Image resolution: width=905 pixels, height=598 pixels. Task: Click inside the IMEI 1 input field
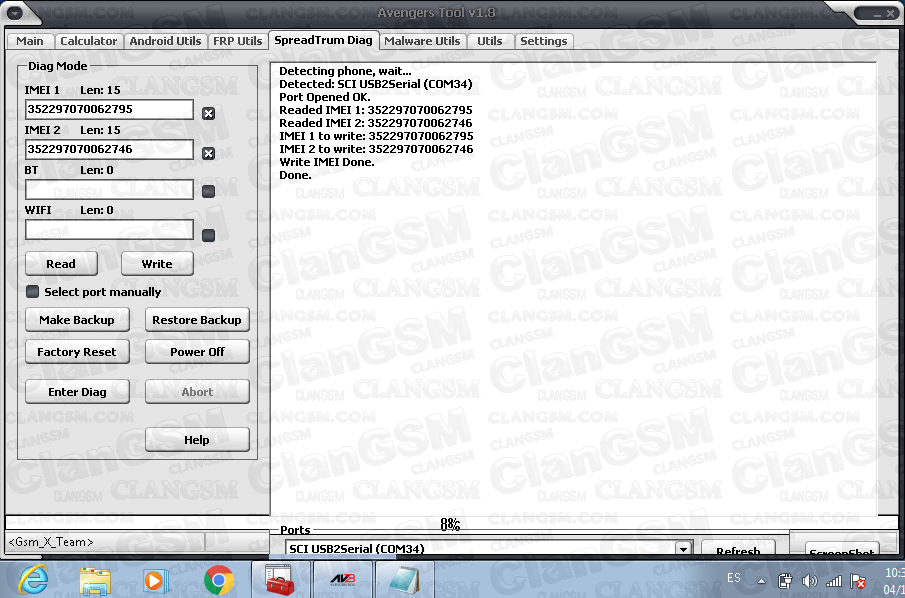[109, 110]
